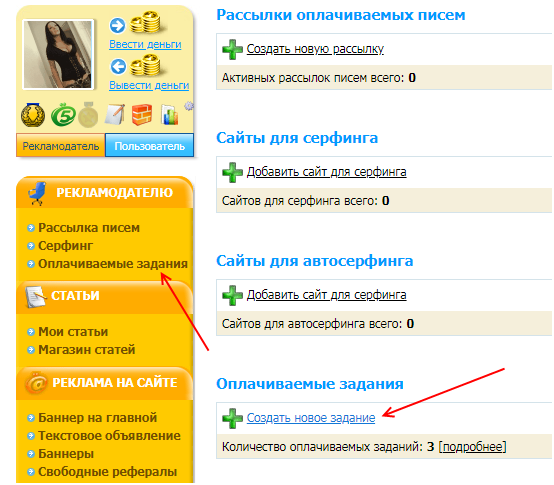Click the faded gold medal icon

[88, 114]
